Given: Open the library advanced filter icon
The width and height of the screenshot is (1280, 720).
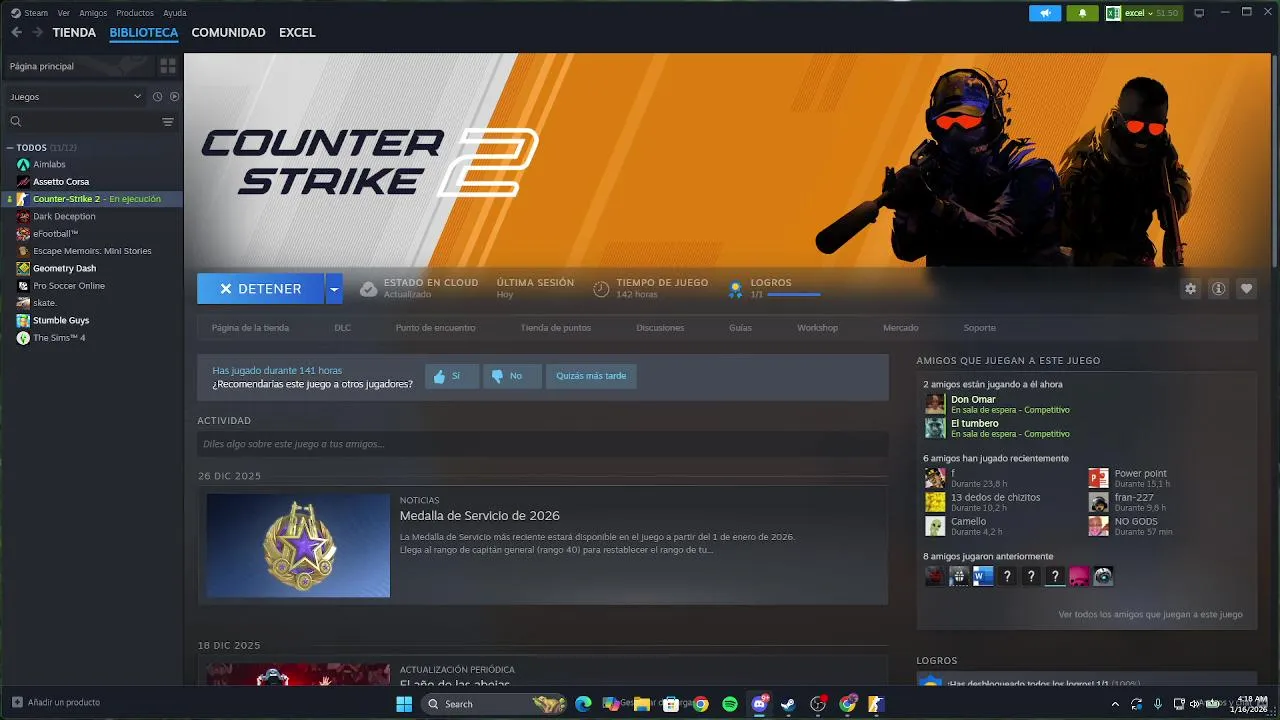Looking at the screenshot, I should click(x=168, y=122).
